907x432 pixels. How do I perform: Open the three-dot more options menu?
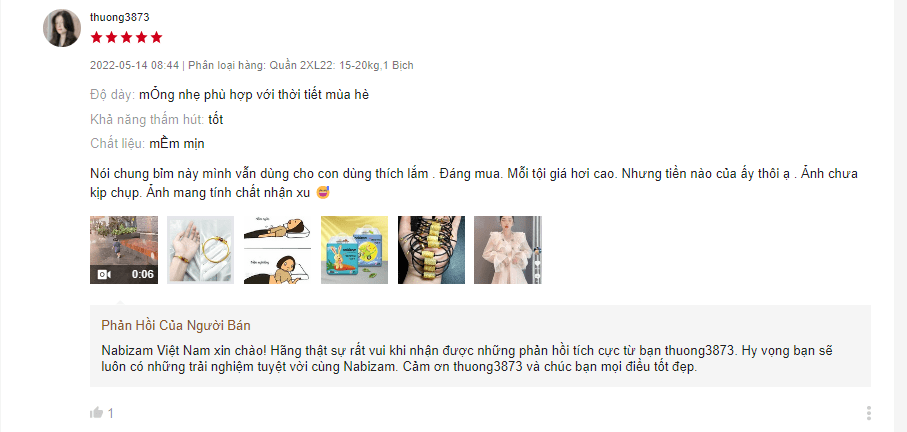pyautogui.click(x=869, y=412)
